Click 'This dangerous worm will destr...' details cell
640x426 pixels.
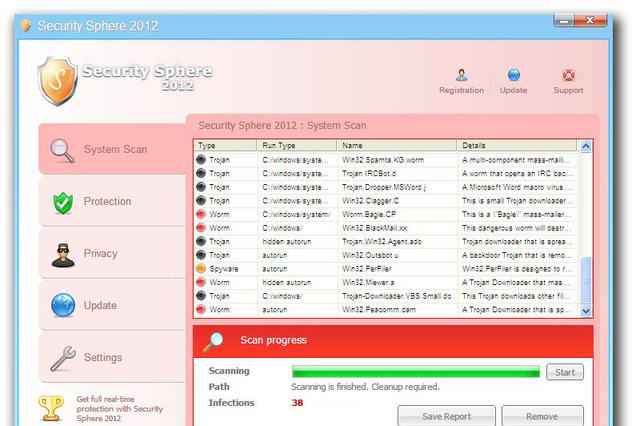pos(517,228)
